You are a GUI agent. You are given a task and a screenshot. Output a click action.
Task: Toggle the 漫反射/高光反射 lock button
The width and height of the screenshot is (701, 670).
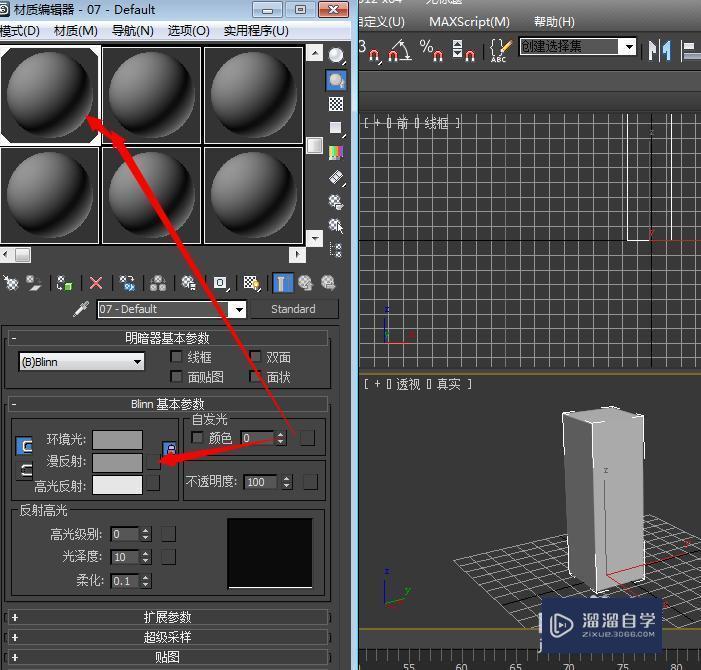[x=24, y=471]
